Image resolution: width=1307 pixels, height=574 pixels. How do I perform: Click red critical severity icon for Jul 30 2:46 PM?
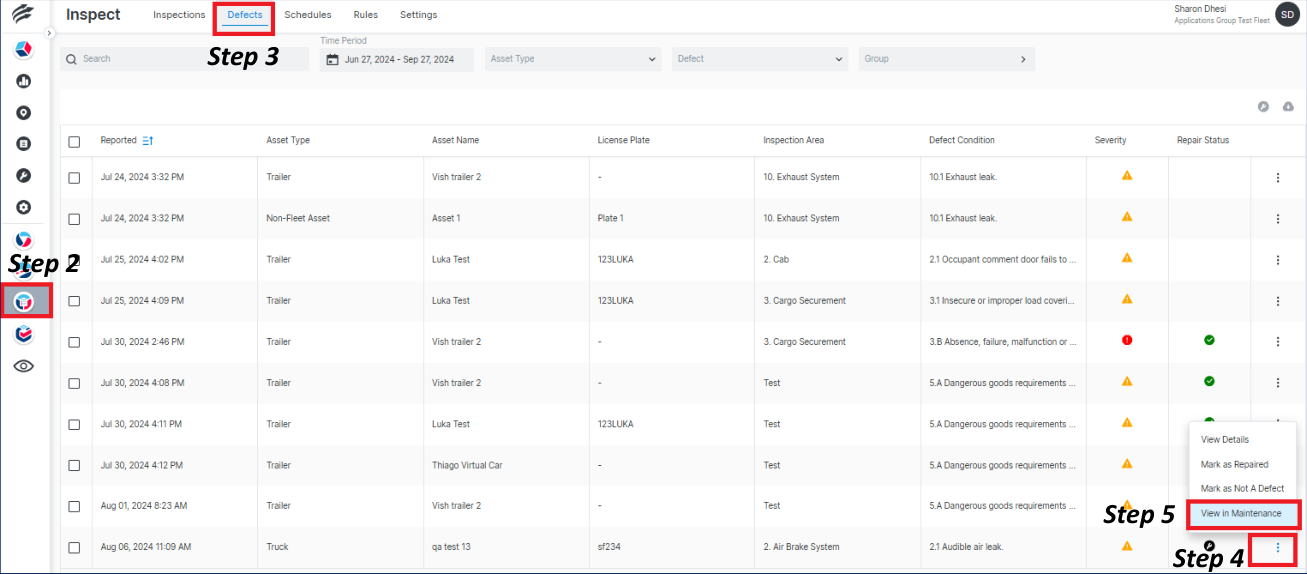pyautogui.click(x=1127, y=340)
